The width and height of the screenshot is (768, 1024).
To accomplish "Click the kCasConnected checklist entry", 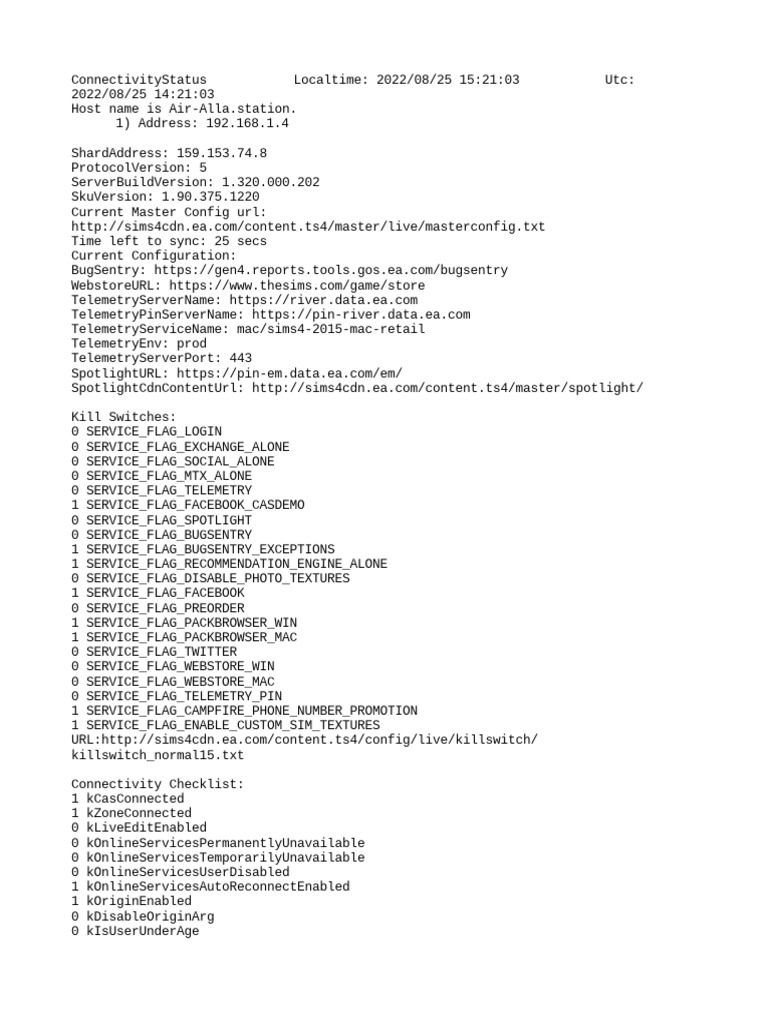I will 127,798.
